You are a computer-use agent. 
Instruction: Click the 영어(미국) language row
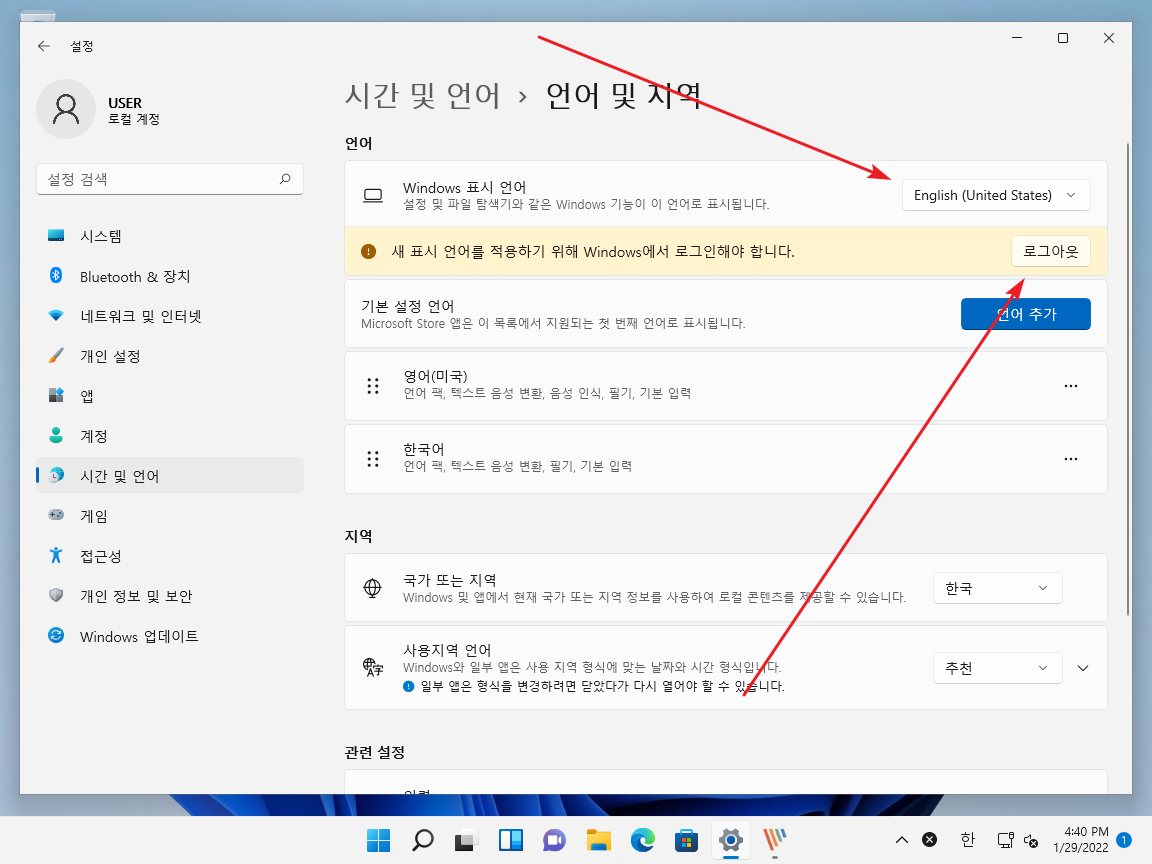[x=725, y=386]
